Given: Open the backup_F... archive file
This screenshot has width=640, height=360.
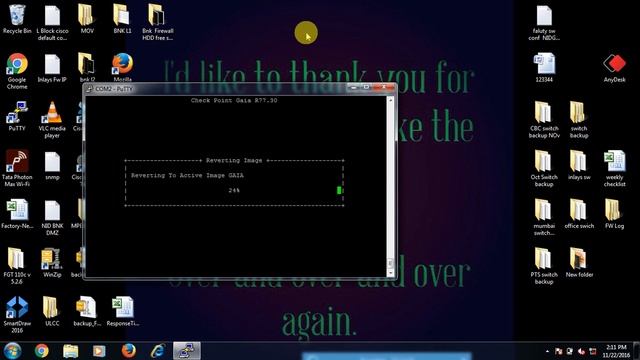Looking at the screenshot, I should click(87, 311).
